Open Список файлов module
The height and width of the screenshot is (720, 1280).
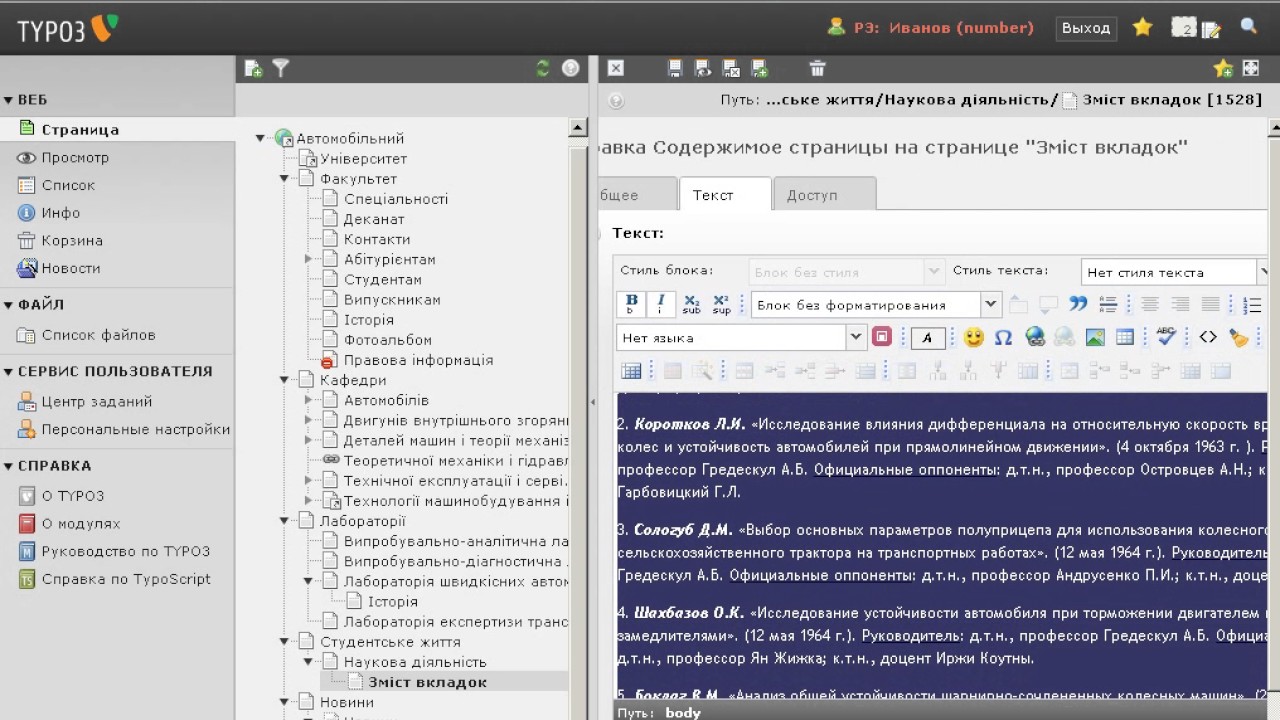98,335
